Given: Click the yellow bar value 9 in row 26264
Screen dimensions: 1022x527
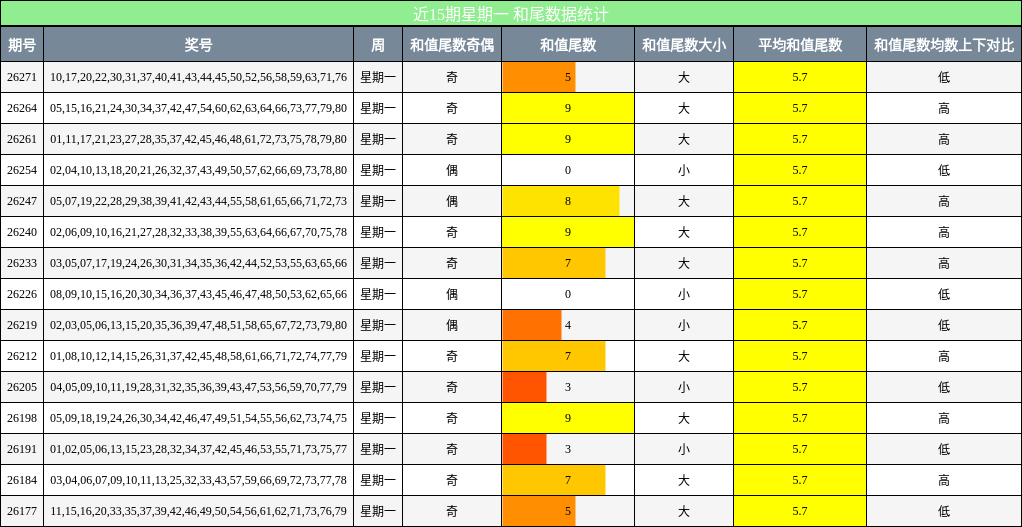Looking at the screenshot, I should pos(568,108).
